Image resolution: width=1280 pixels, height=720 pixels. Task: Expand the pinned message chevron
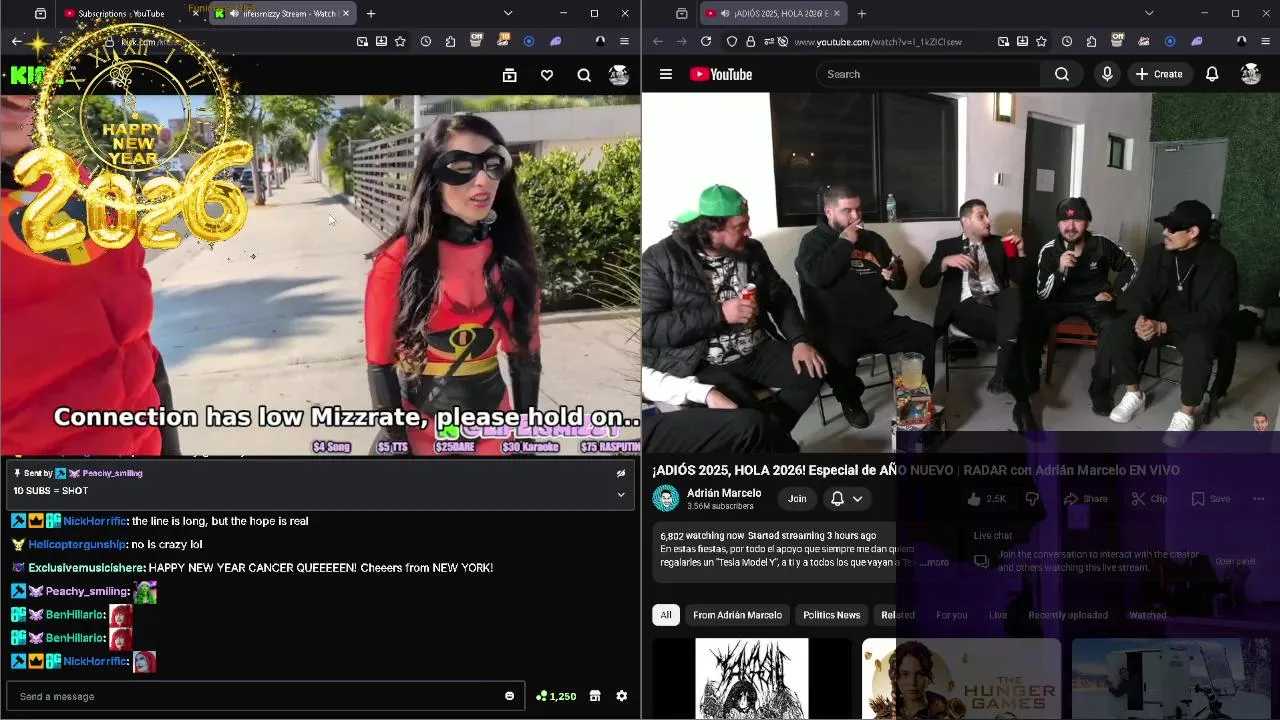pyautogui.click(x=621, y=494)
